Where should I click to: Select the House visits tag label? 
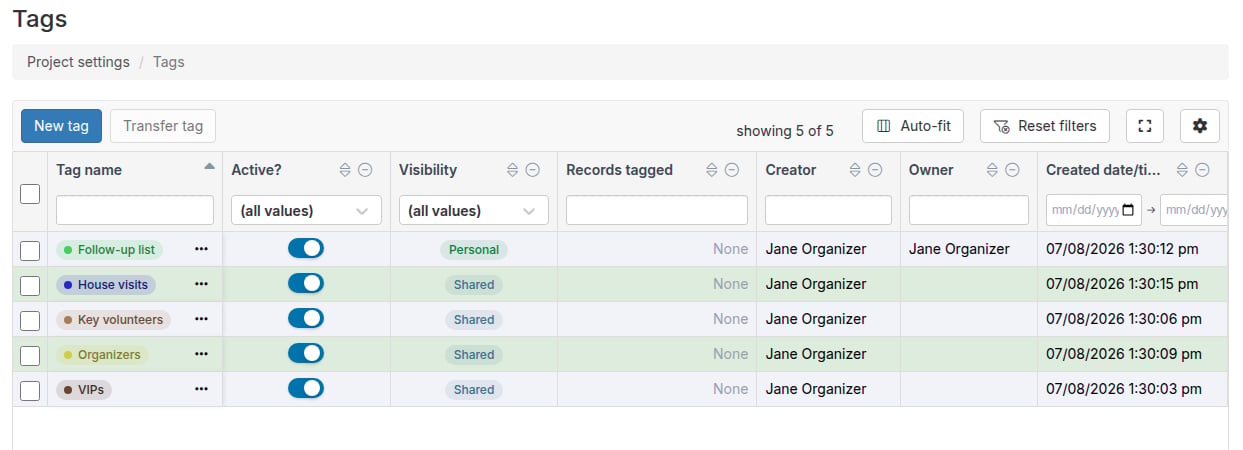105,285
